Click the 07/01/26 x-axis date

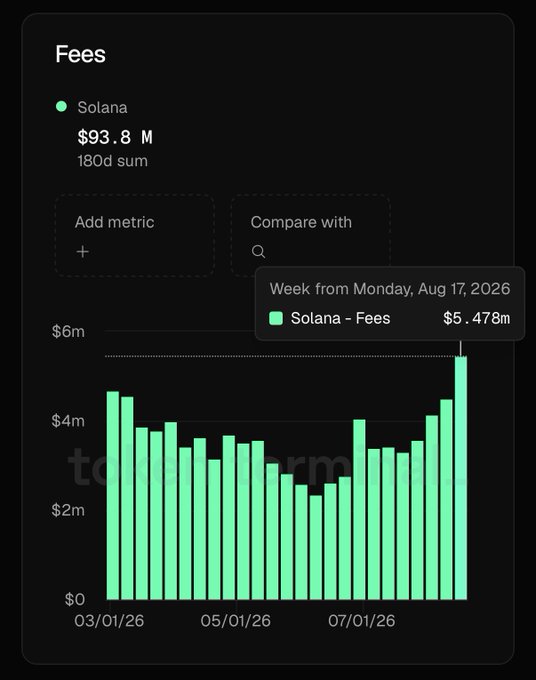[362, 621]
